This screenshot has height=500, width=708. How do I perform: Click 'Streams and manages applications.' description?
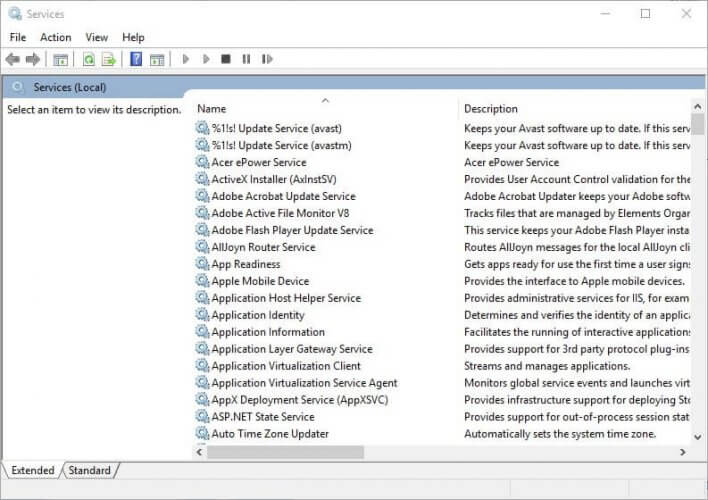547,366
